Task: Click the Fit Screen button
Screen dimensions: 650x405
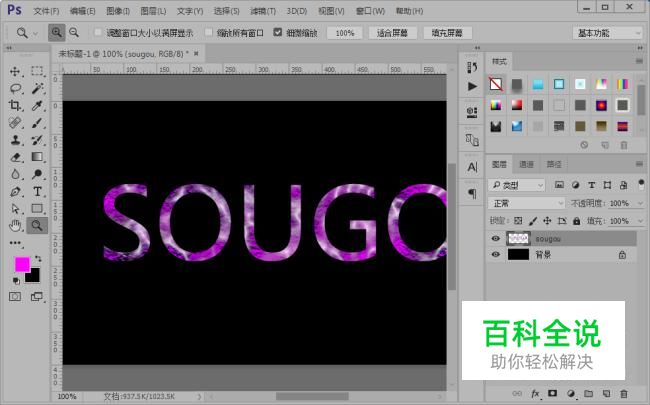Action: tap(392, 33)
